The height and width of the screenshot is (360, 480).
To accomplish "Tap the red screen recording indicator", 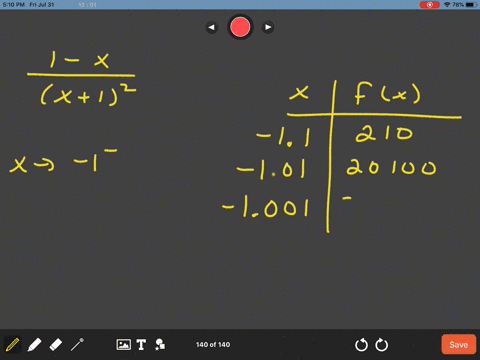I will tap(430, 5).
